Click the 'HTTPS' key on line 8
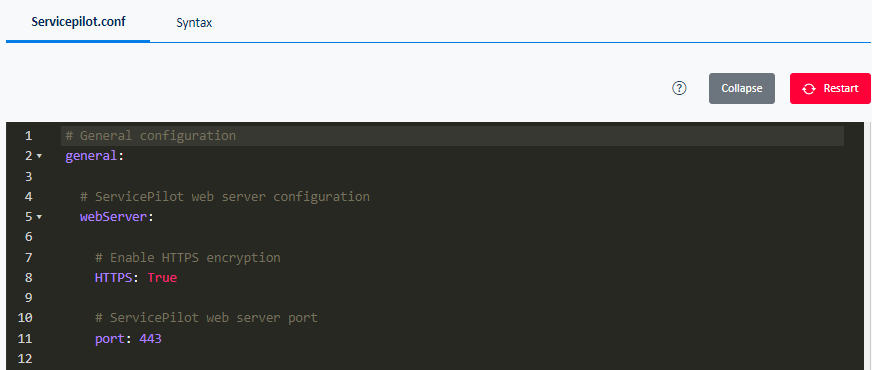The height and width of the screenshot is (370, 872). (x=113, y=277)
